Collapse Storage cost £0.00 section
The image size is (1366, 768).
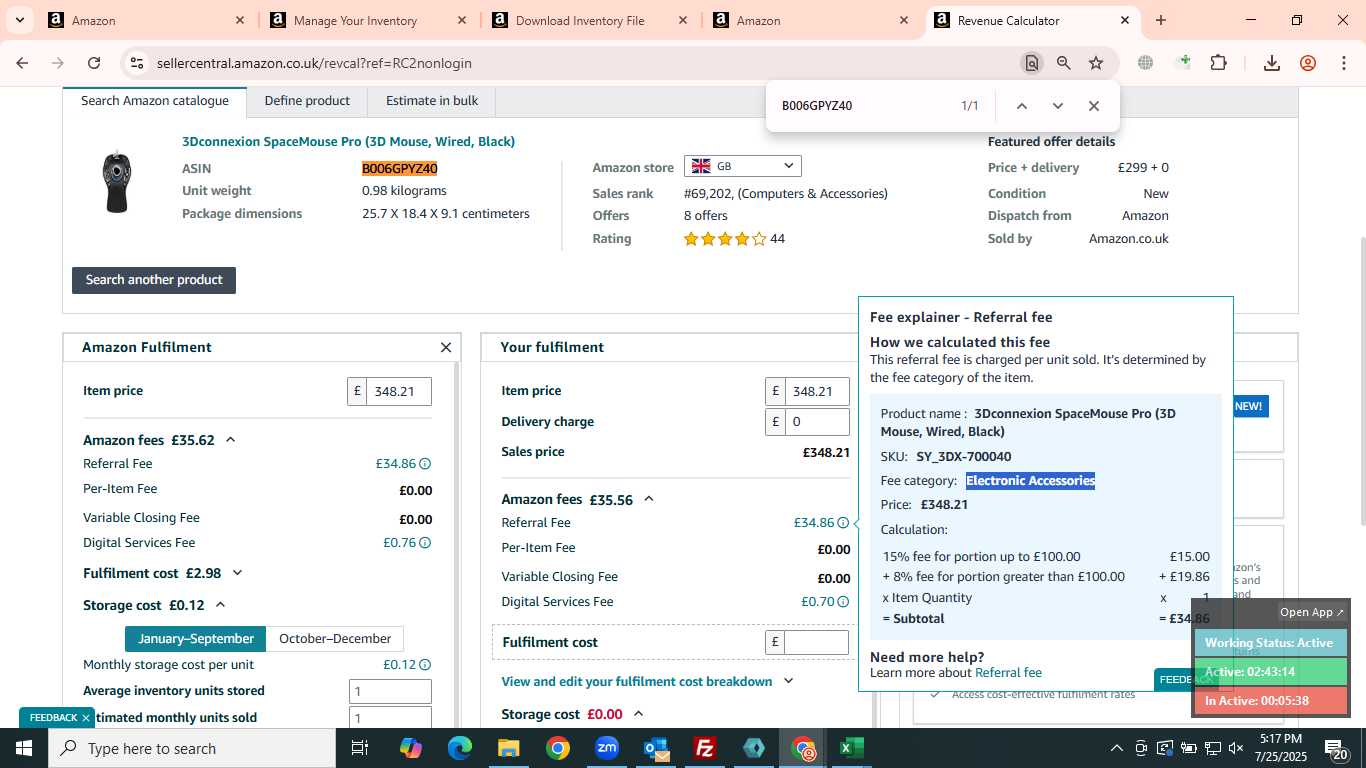tap(639, 714)
